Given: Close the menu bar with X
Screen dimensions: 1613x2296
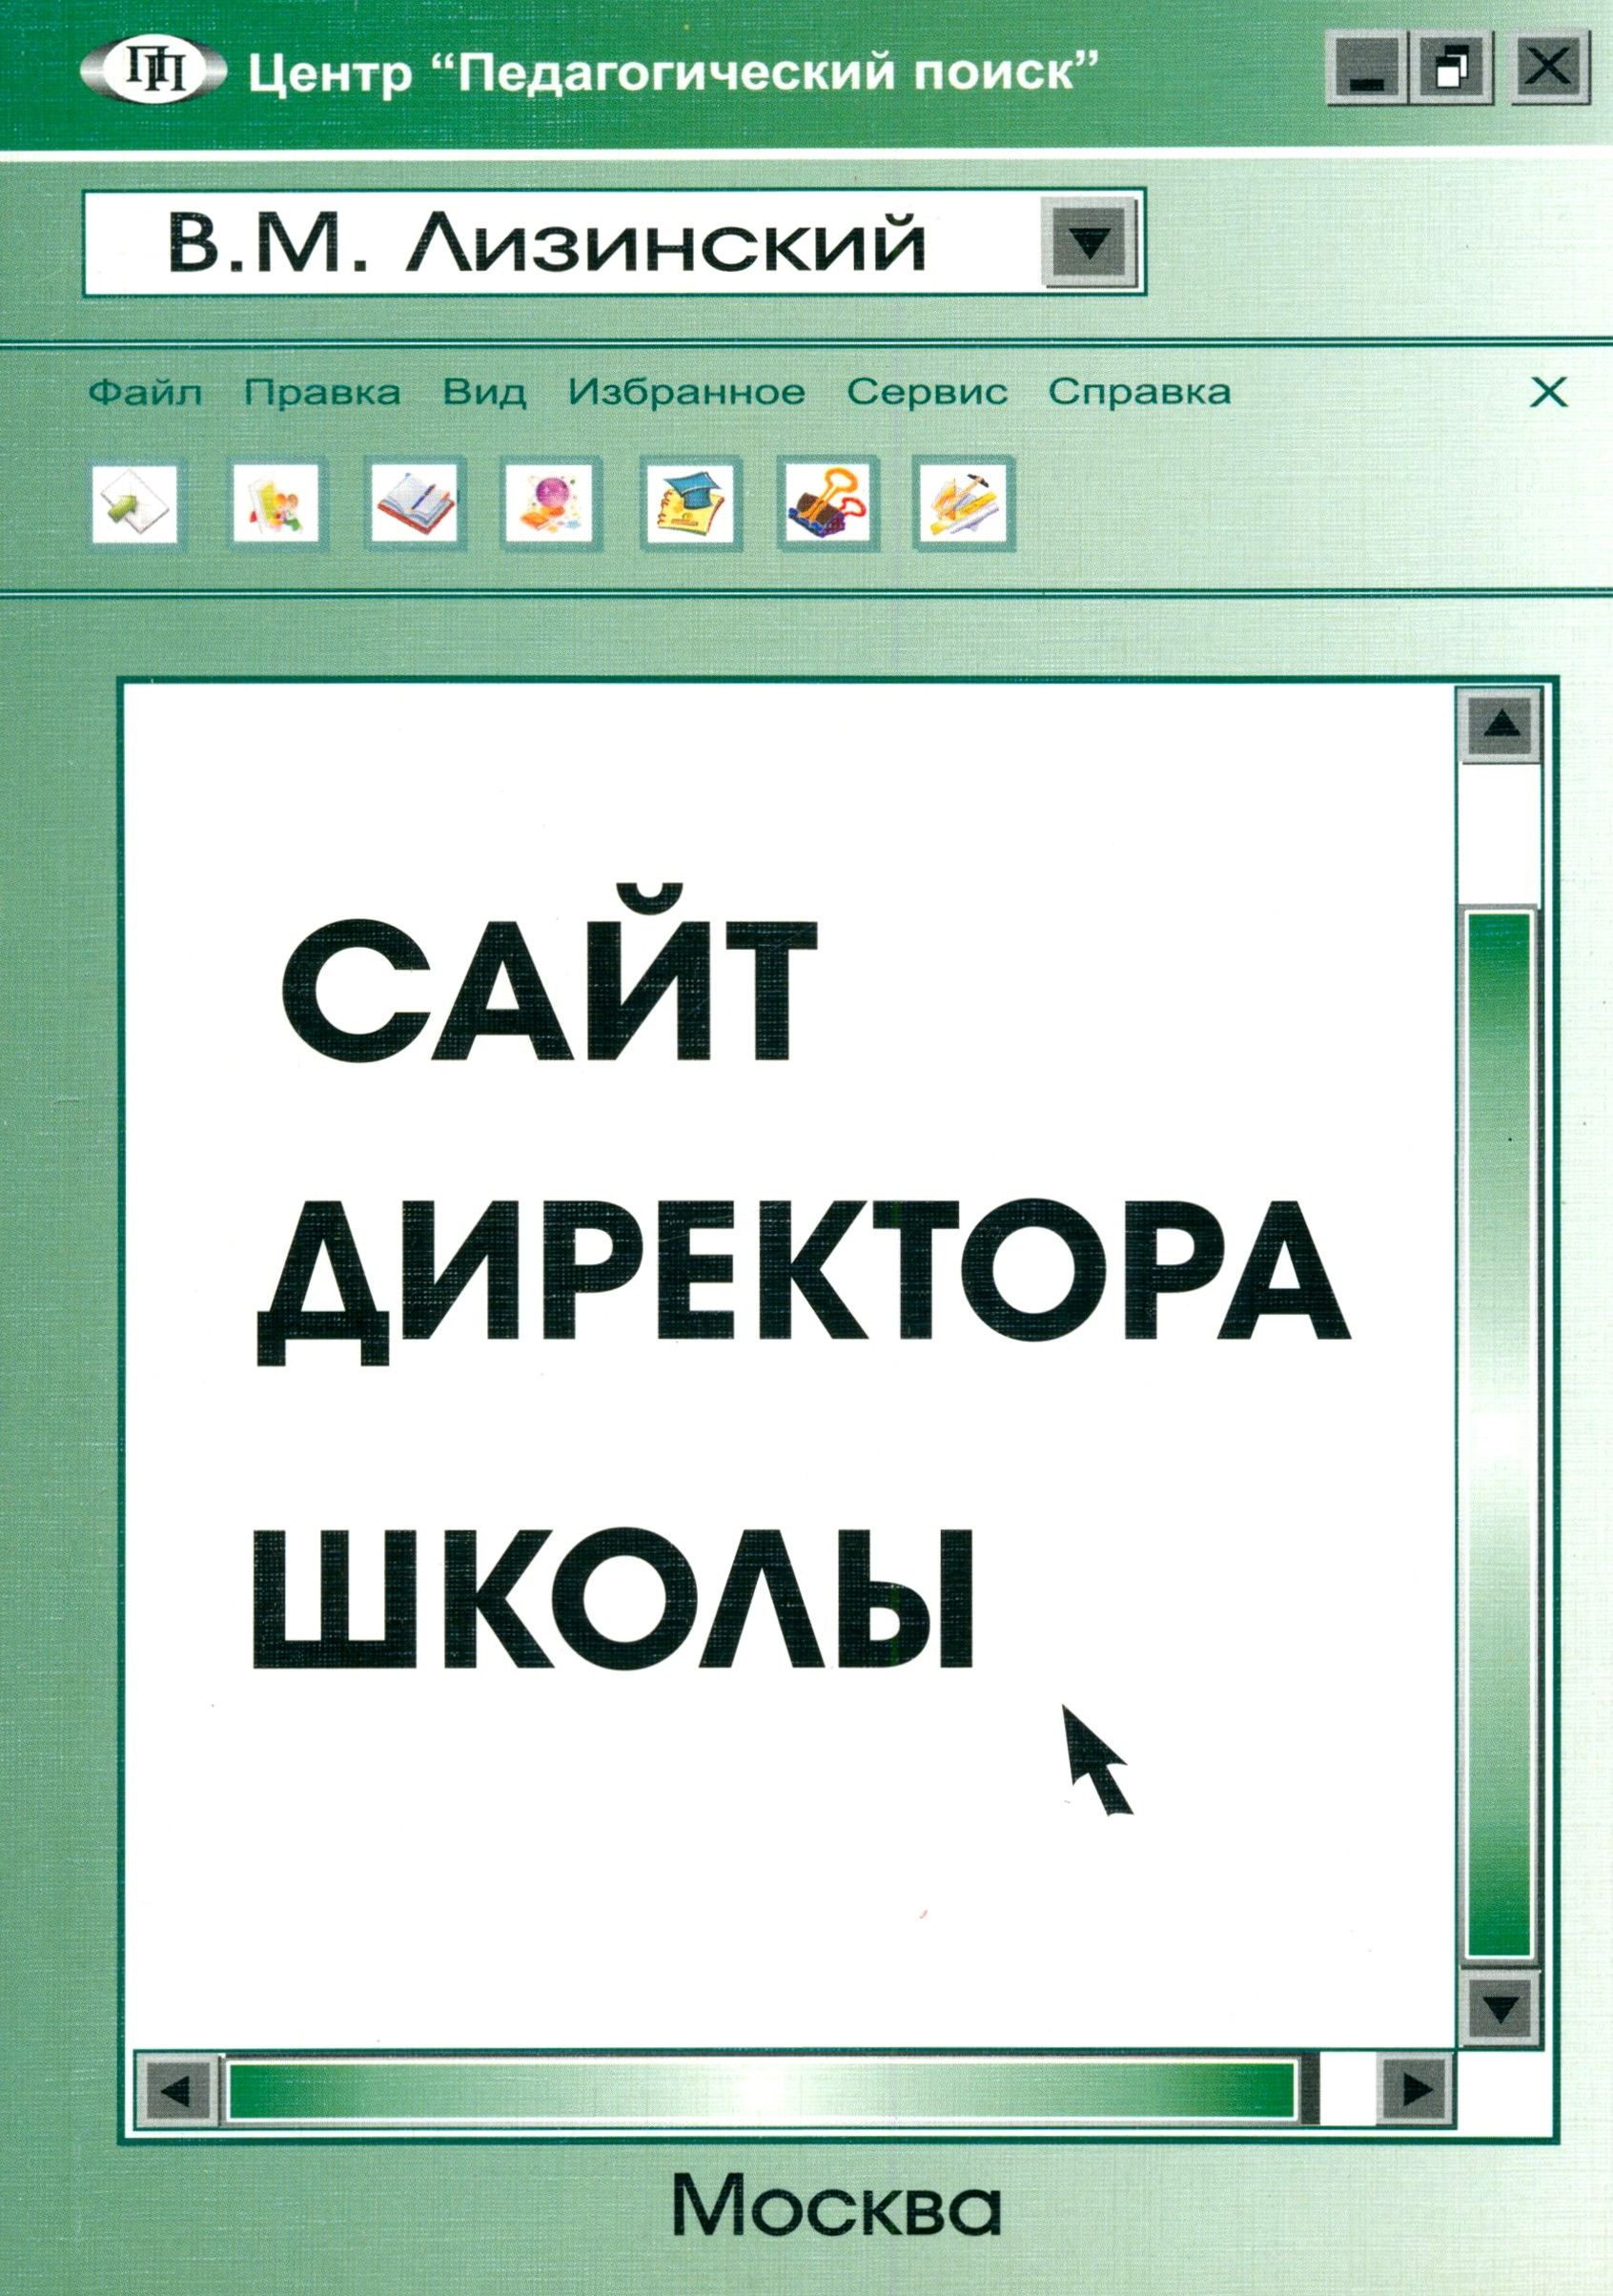Looking at the screenshot, I should coord(1548,393).
